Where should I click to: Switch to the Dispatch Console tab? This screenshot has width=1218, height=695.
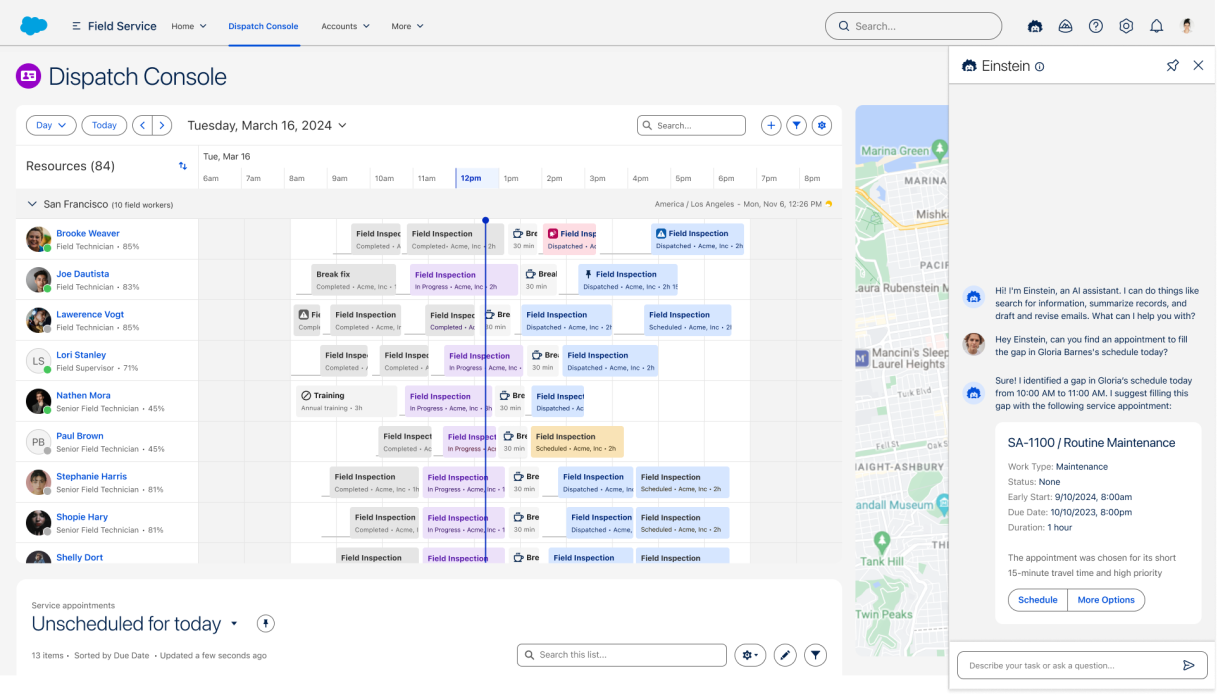pos(263,26)
